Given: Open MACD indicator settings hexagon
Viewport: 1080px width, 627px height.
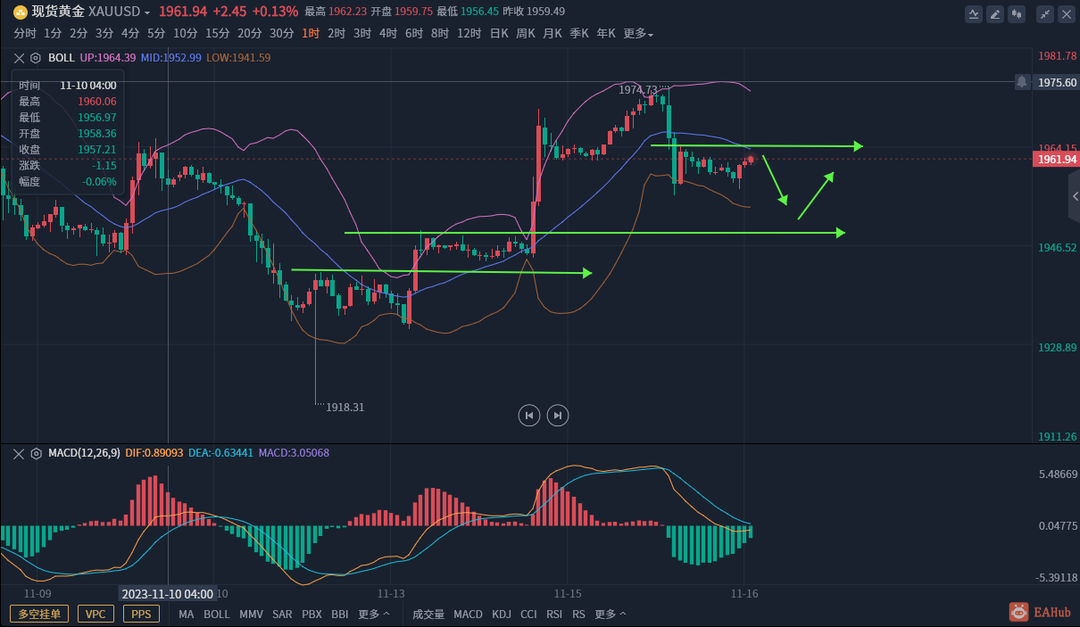Looking at the screenshot, I should point(36,453).
